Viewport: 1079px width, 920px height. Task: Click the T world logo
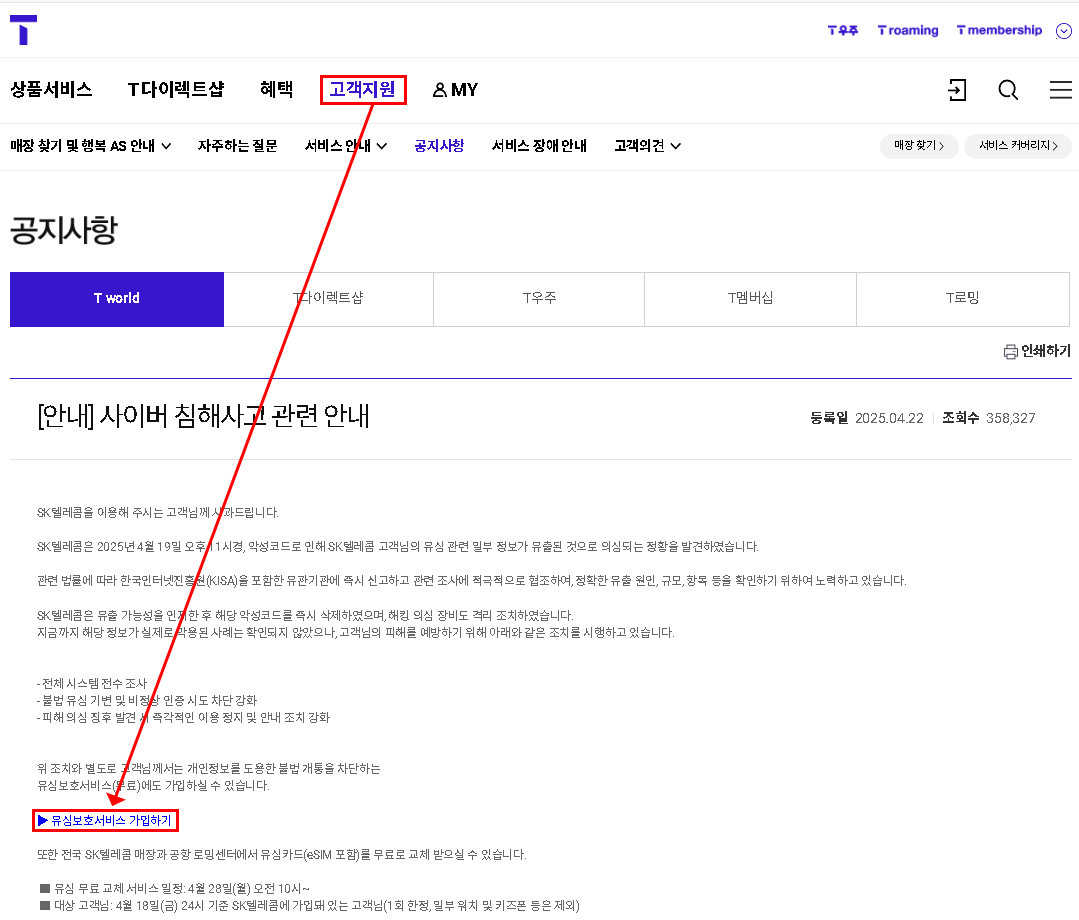(x=23, y=30)
